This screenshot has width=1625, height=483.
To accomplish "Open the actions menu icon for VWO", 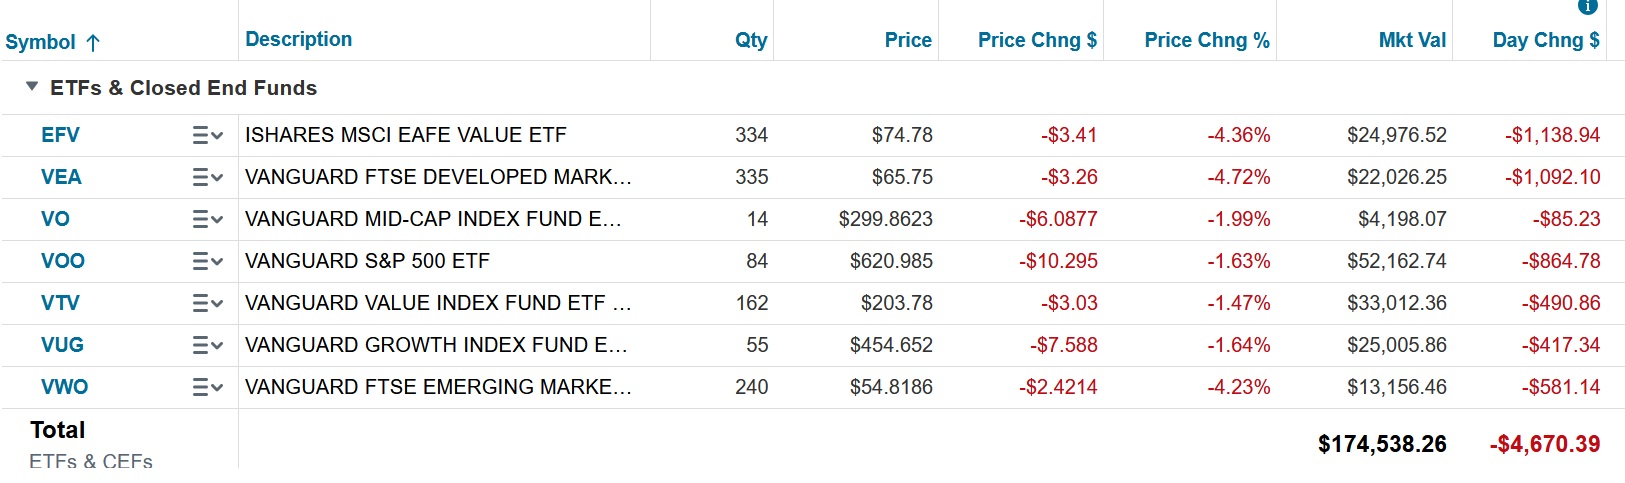I will point(207,387).
